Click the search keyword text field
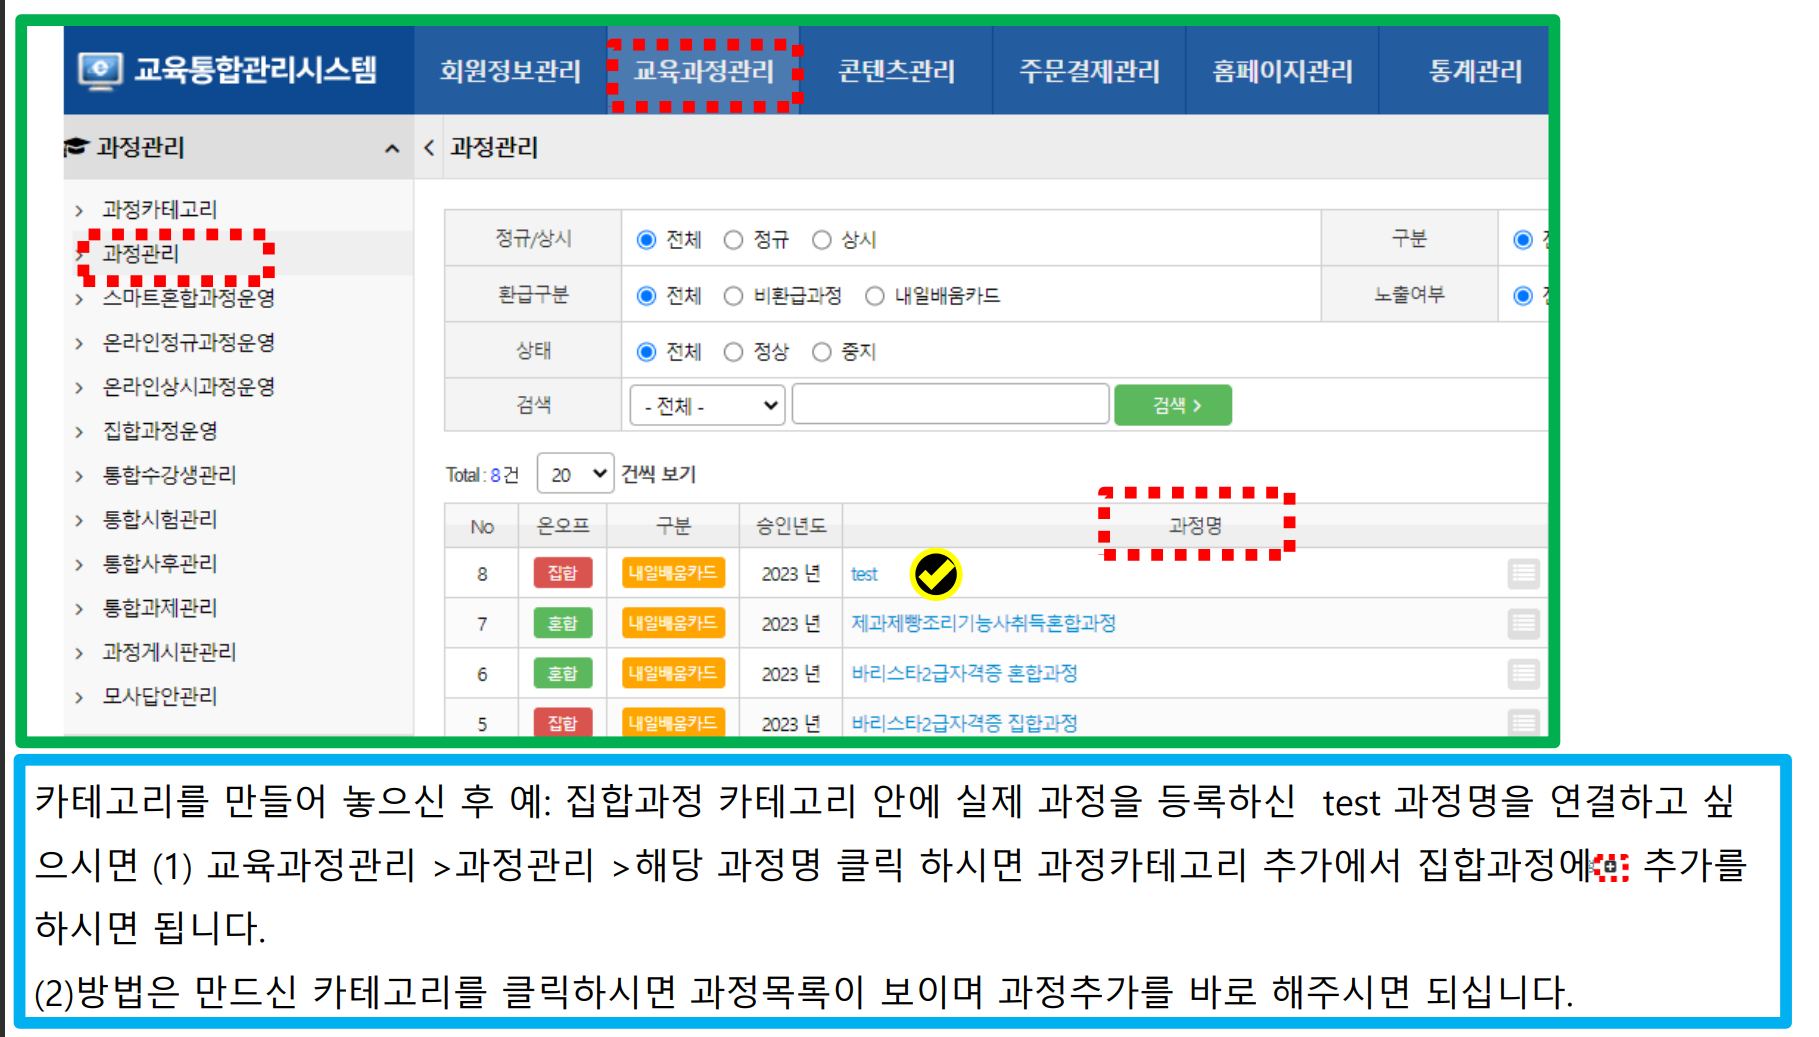 click(x=950, y=405)
